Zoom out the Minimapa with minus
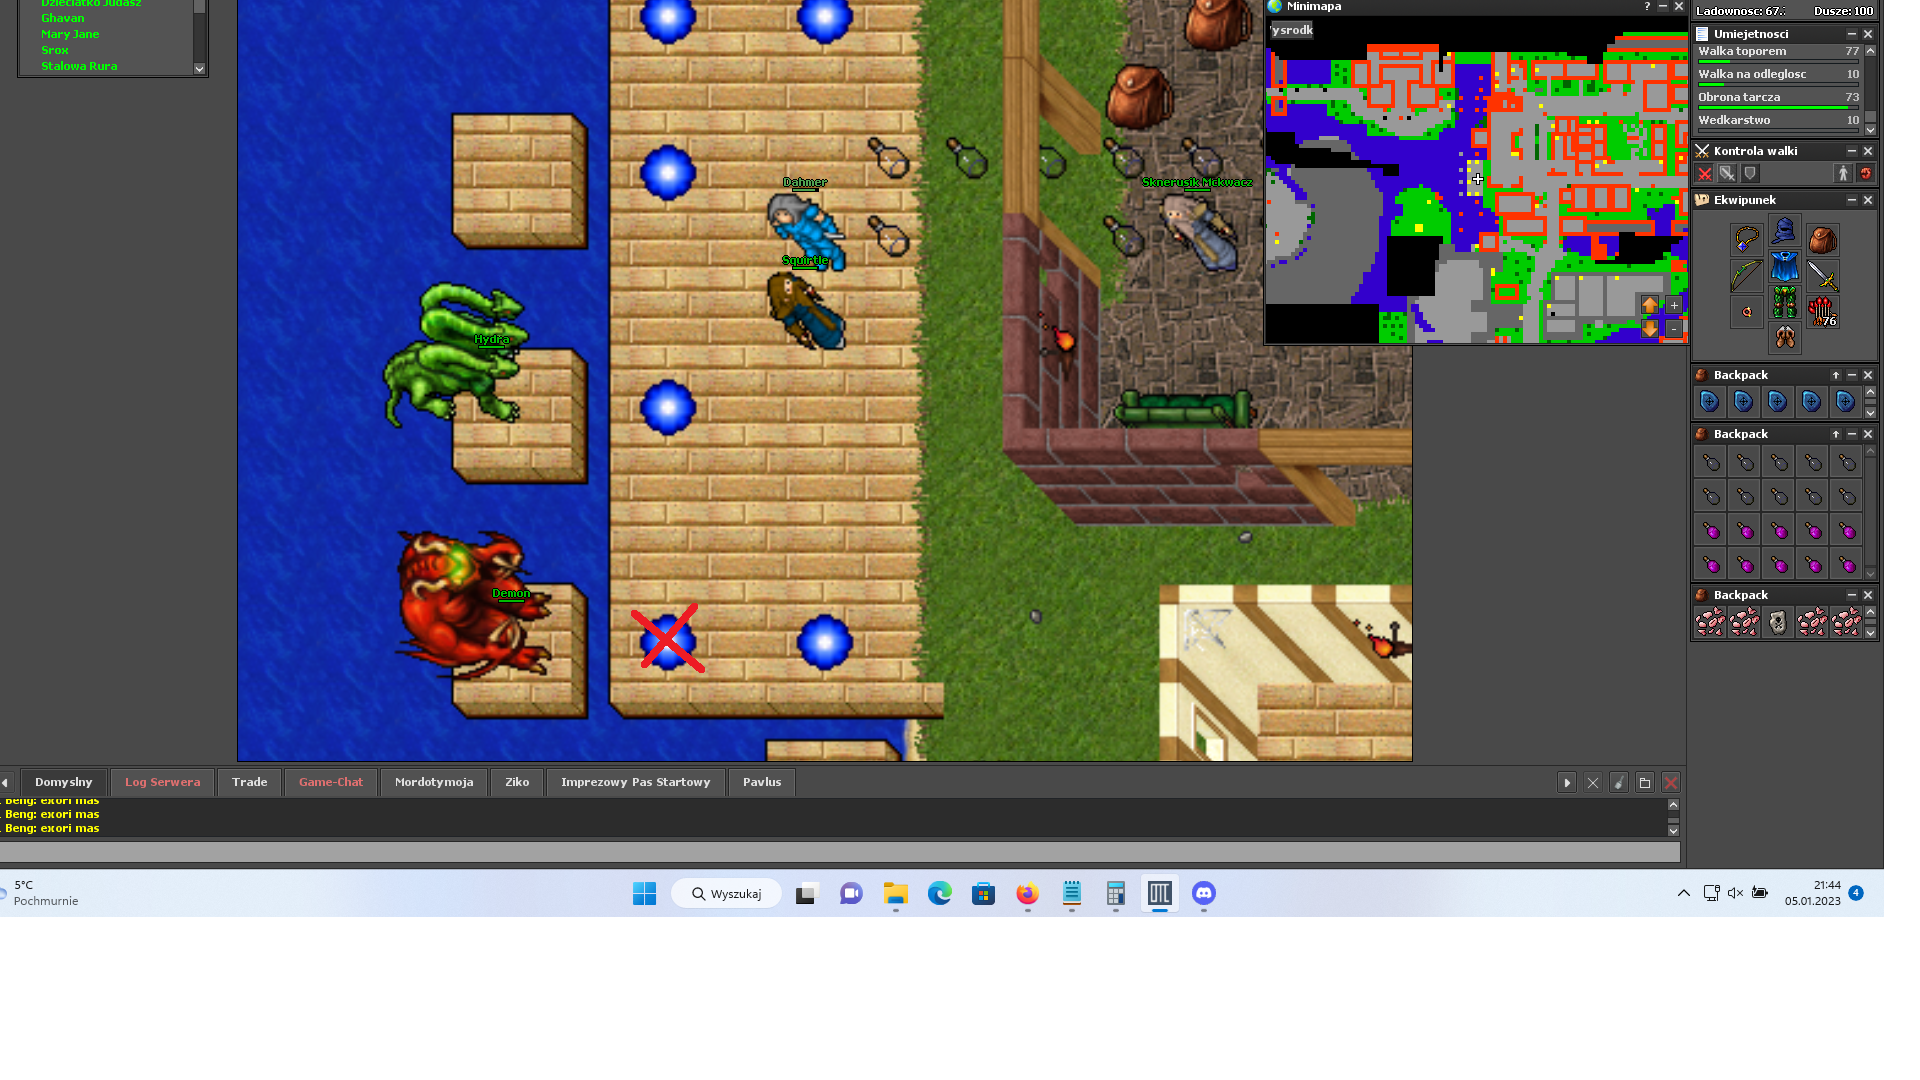1920x1080 pixels. [x=1674, y=328]
